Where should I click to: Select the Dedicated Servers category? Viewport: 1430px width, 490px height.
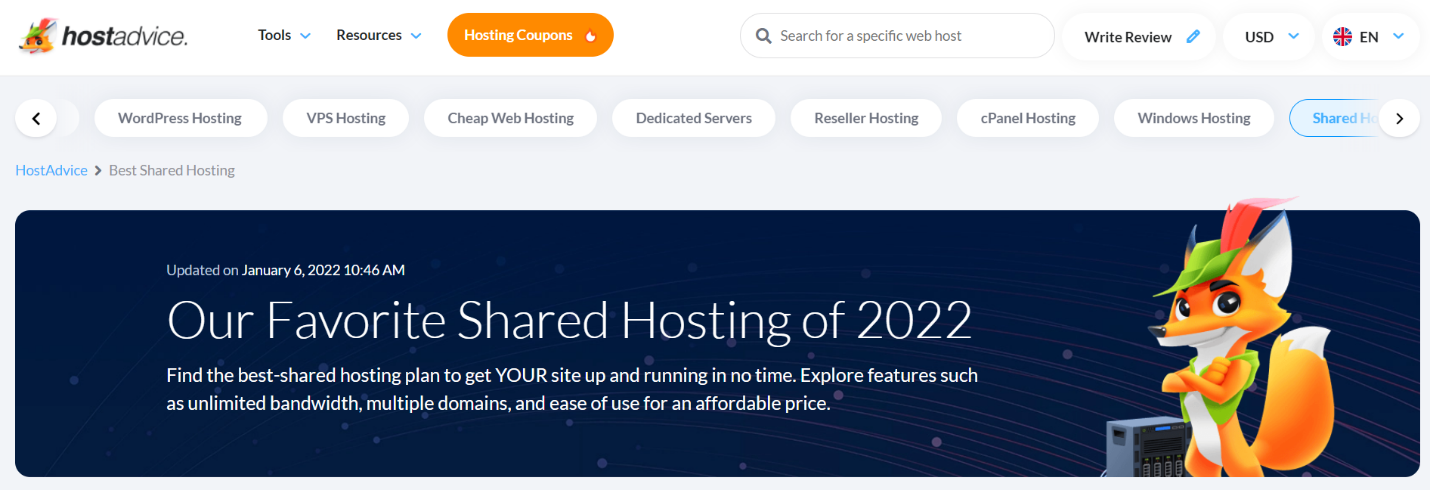694,118
